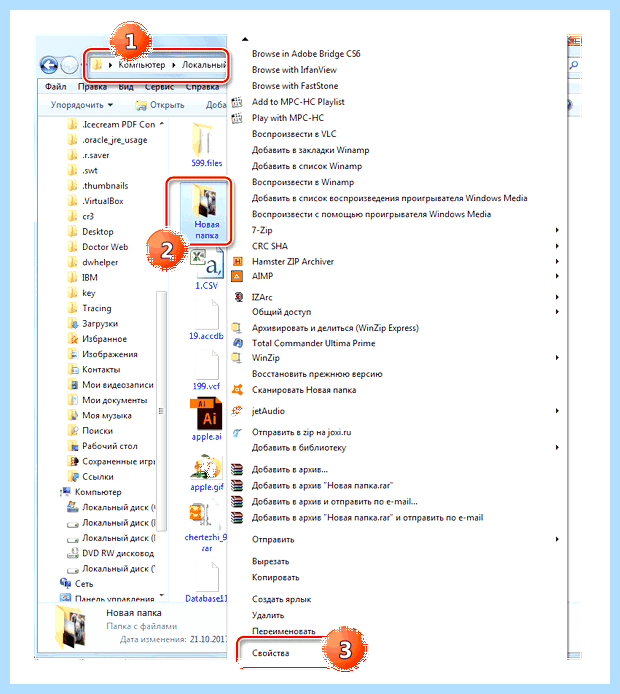Screen dimensions: 620x694
Task: Click the Back navigation arrow button
Action: click(x=49, y=66)
